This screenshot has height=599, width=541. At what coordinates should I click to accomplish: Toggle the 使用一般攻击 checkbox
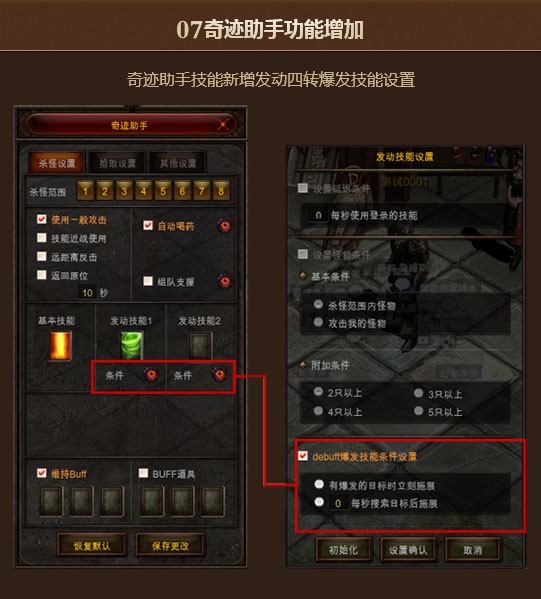(42, 219)
